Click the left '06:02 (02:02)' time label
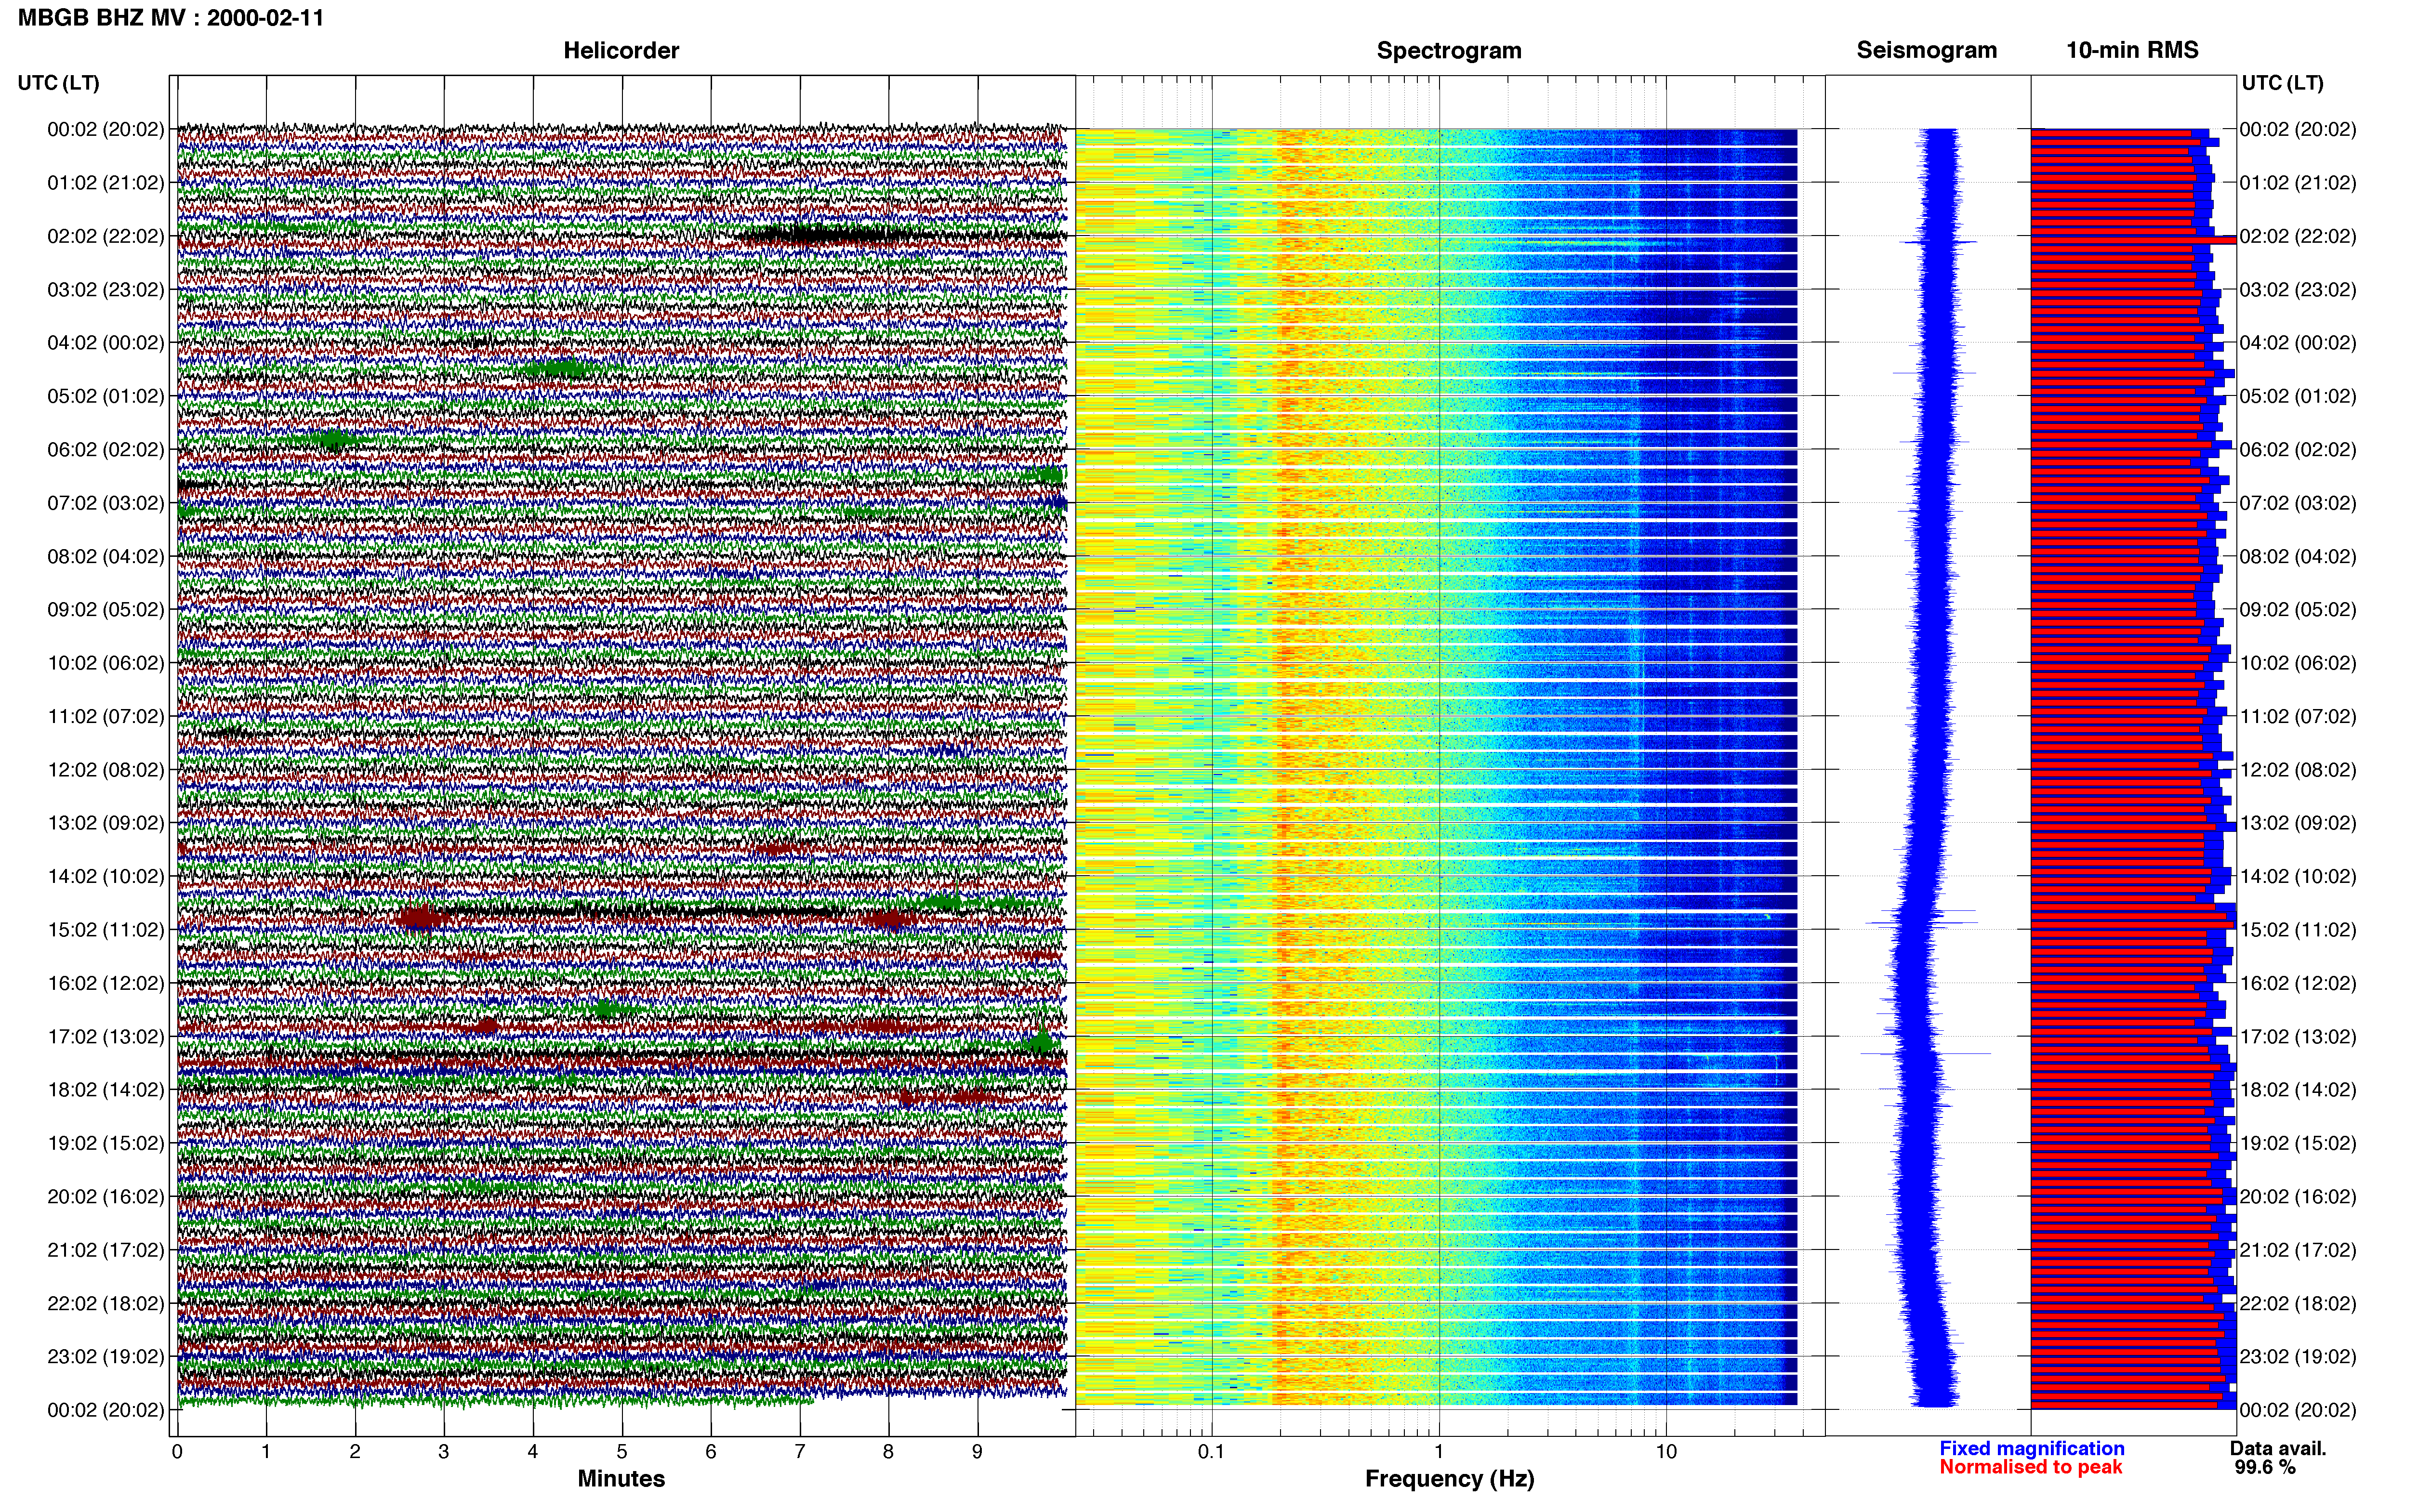This screenshot has width=2418, height=1512. tap(105, 450)
